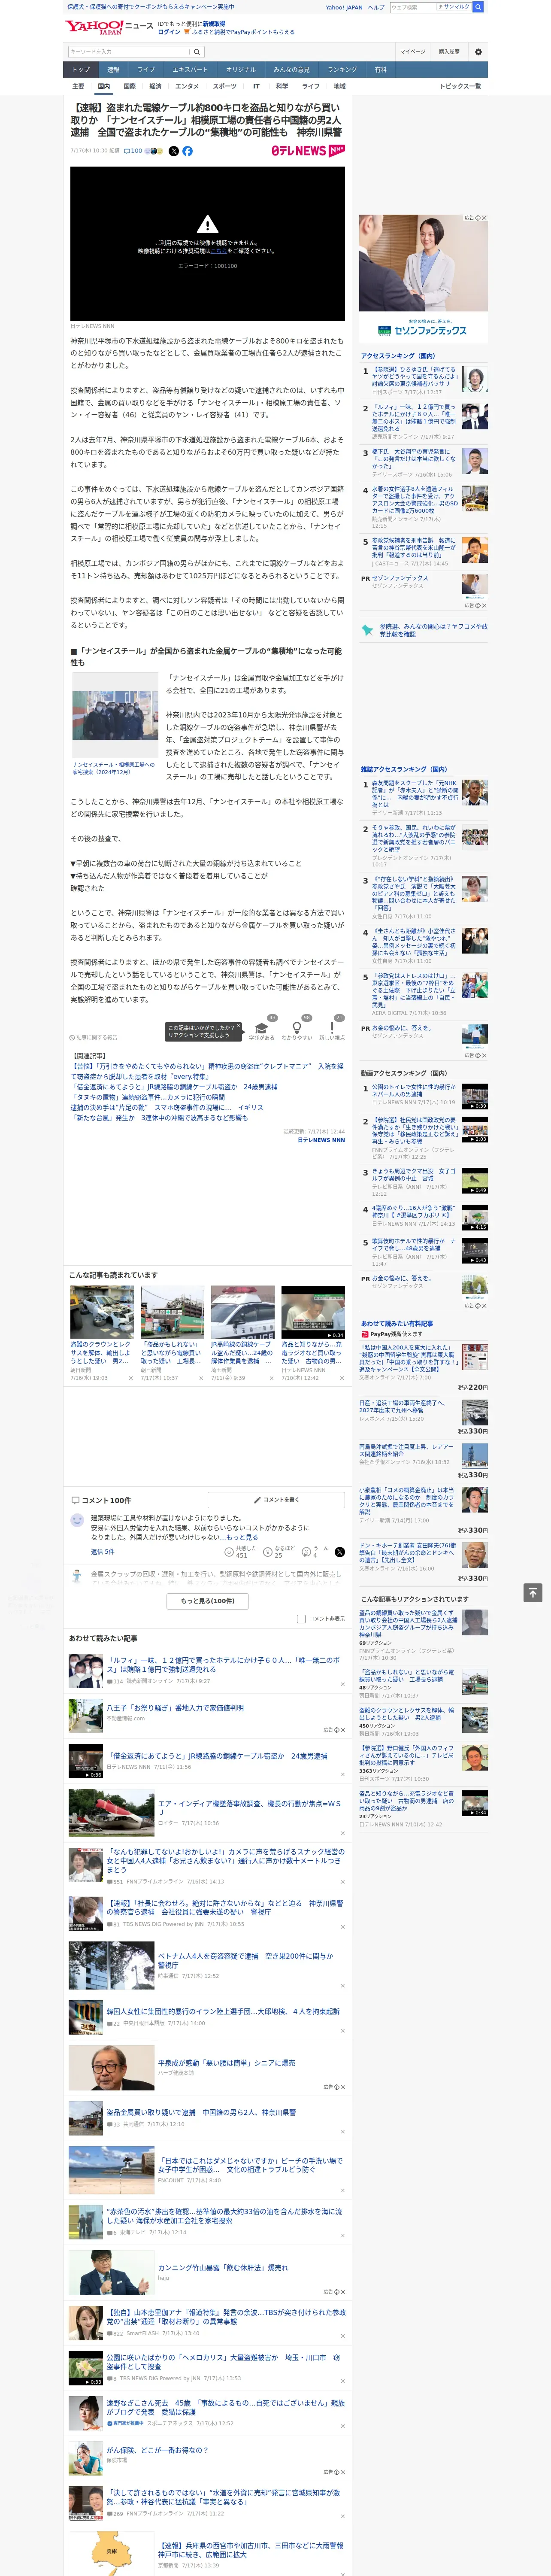Click the ログイン link
Viewport: 551px width, 2576px height.
tap(169, 32)
